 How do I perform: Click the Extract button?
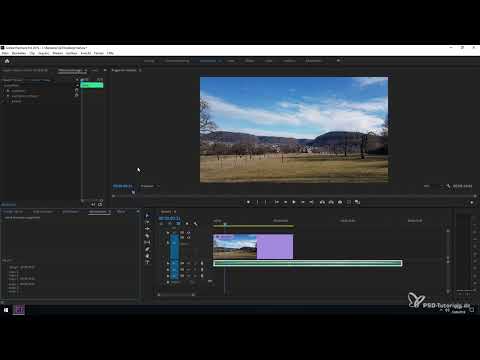coord(331,202)
